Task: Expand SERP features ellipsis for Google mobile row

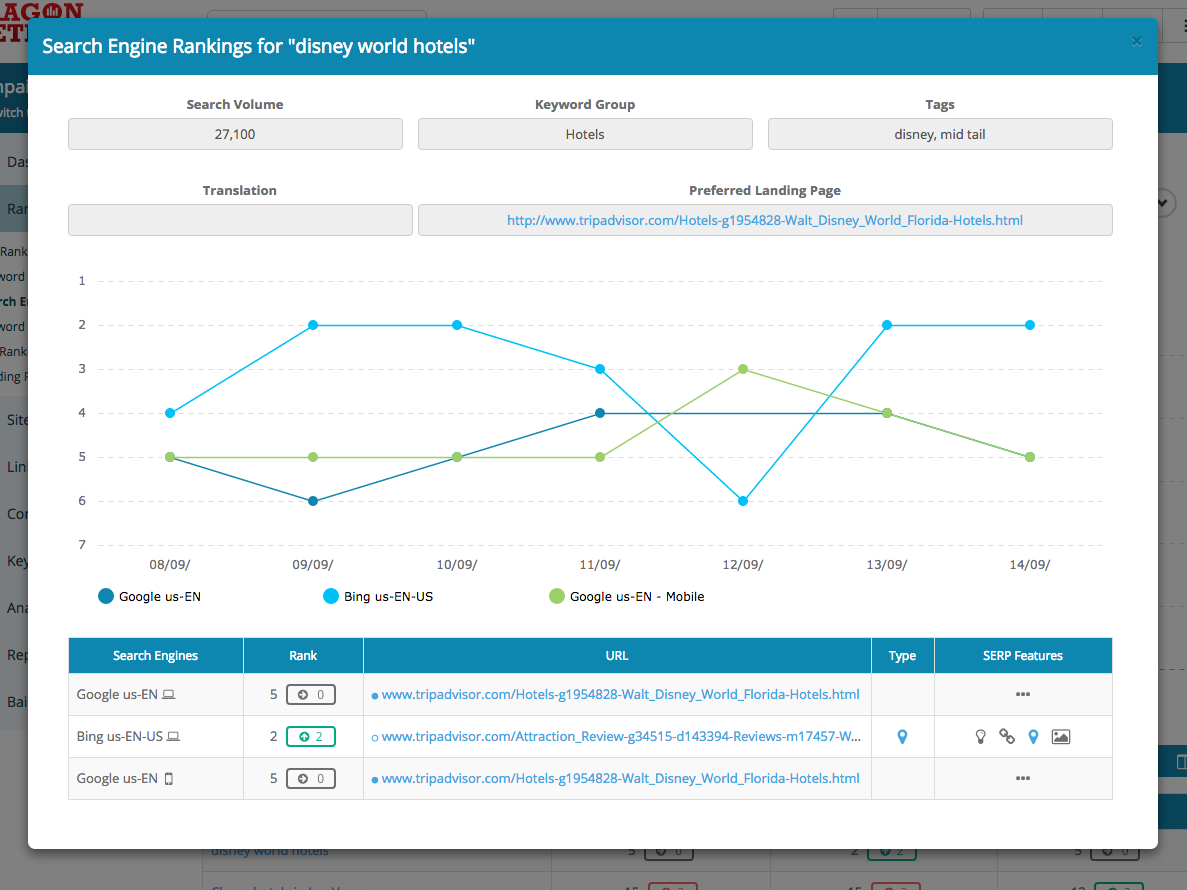Action: pos(1022,779)
